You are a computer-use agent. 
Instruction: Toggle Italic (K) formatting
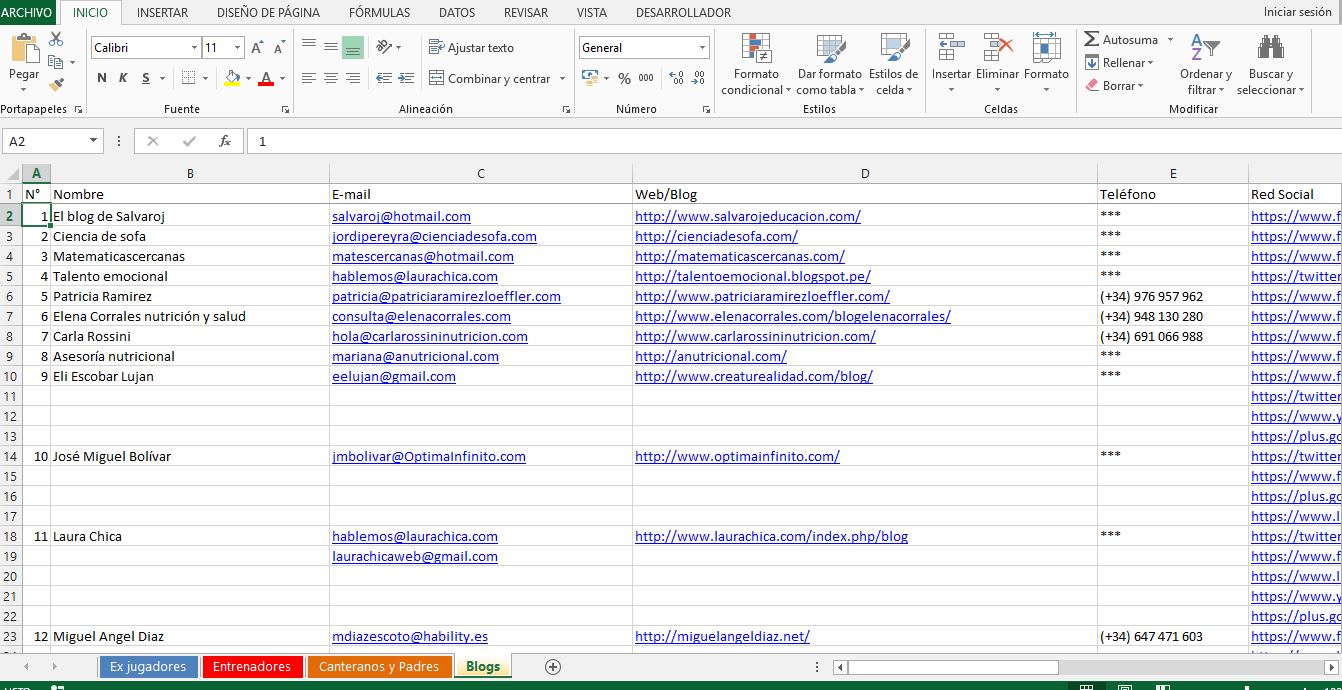[x=123, y=78]
